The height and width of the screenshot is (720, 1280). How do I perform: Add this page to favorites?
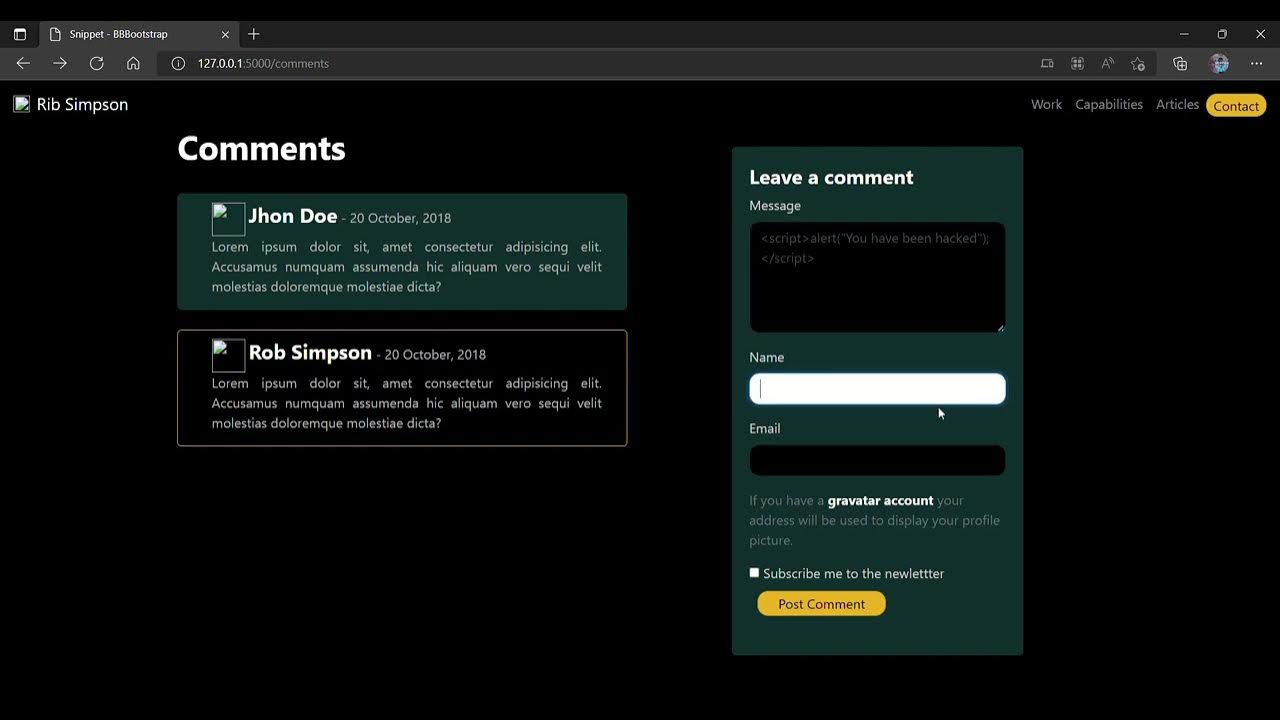coord(1138,63)
